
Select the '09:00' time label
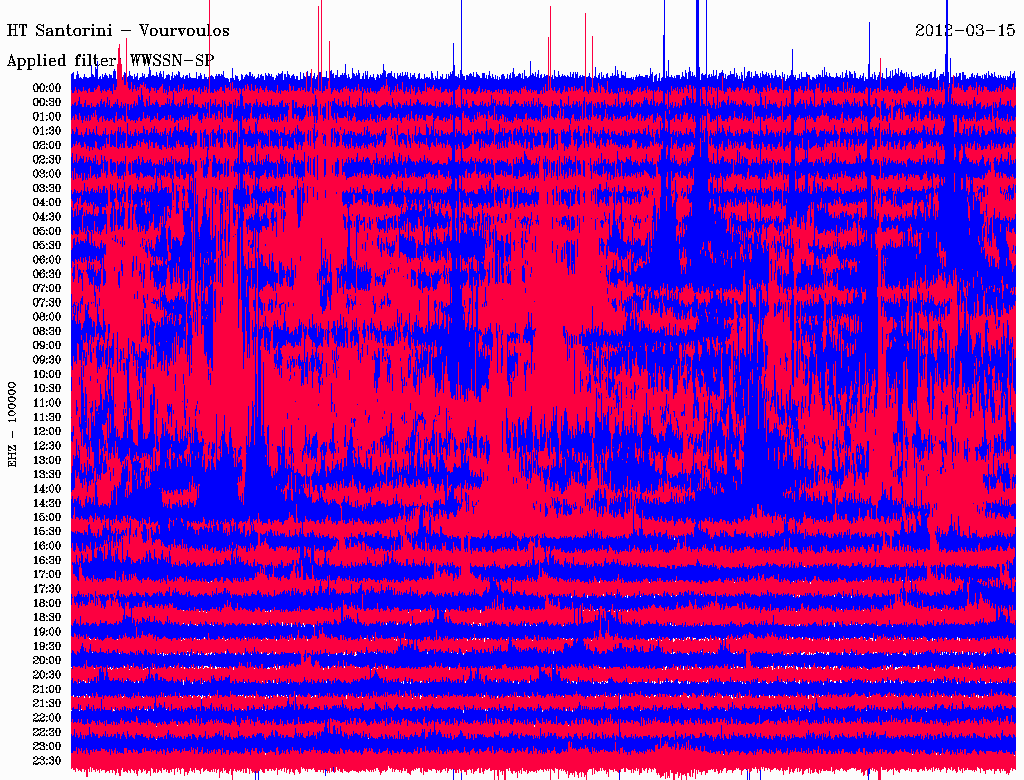tap(47, 345)
